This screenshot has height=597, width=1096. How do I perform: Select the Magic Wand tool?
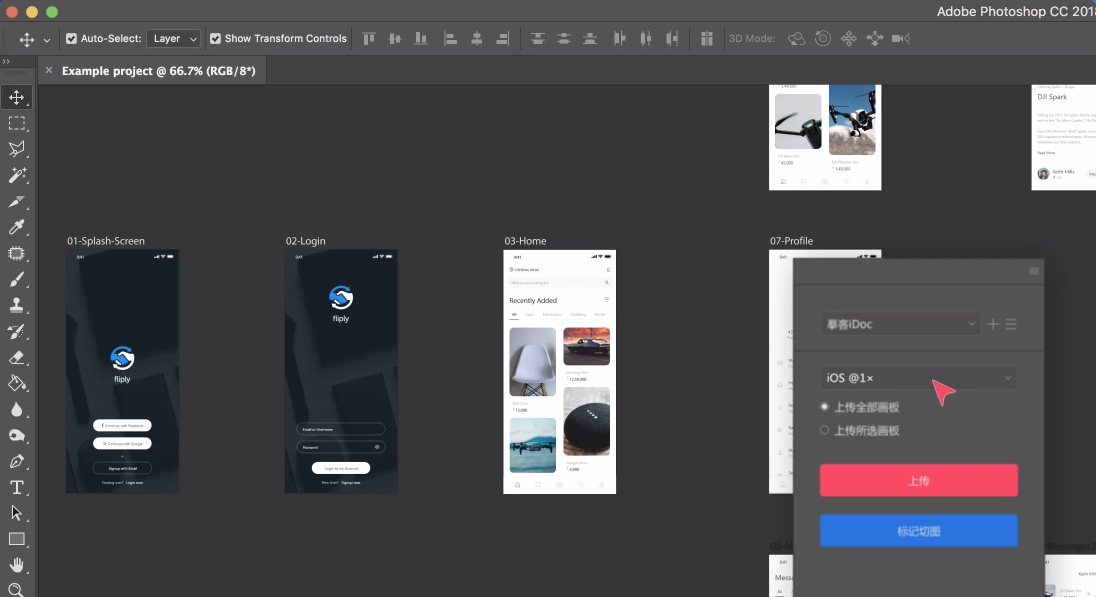pyautogui.click(x=16, y=175)
